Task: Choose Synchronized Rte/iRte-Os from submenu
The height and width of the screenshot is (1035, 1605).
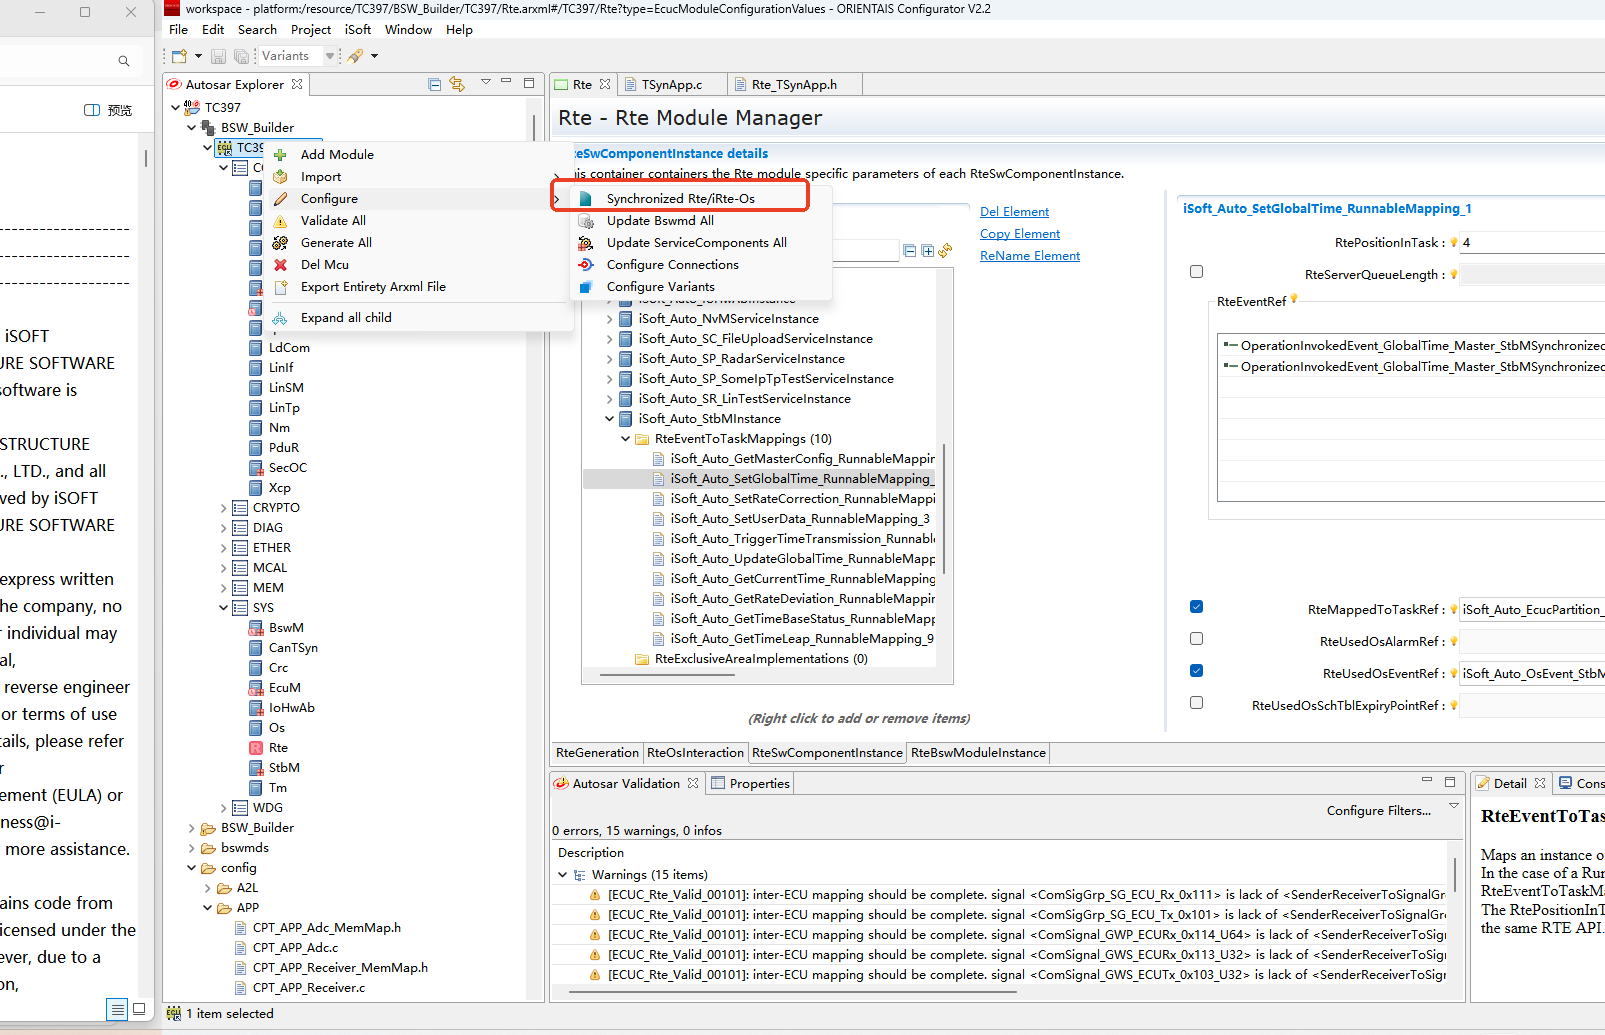Action: (x=680, y=199)
